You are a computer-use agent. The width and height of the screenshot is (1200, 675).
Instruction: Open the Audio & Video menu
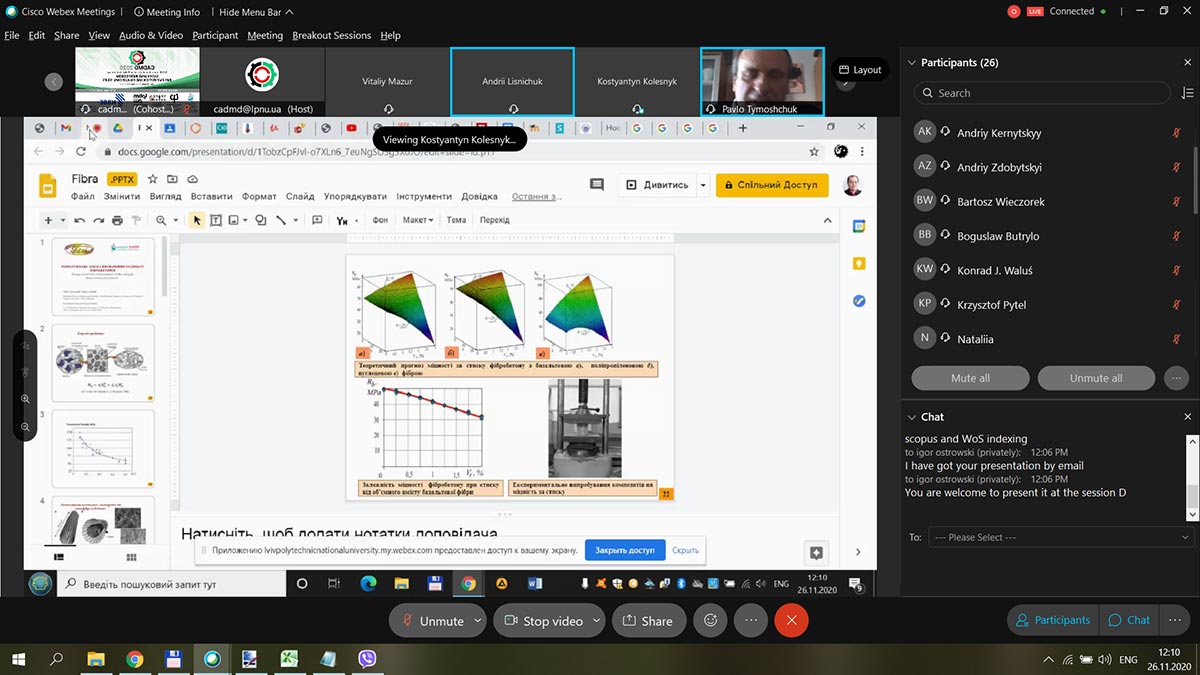[x=151, y=35]
